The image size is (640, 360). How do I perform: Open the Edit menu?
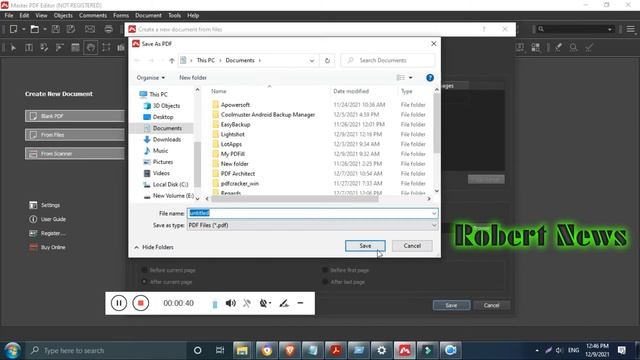[24, 16]
